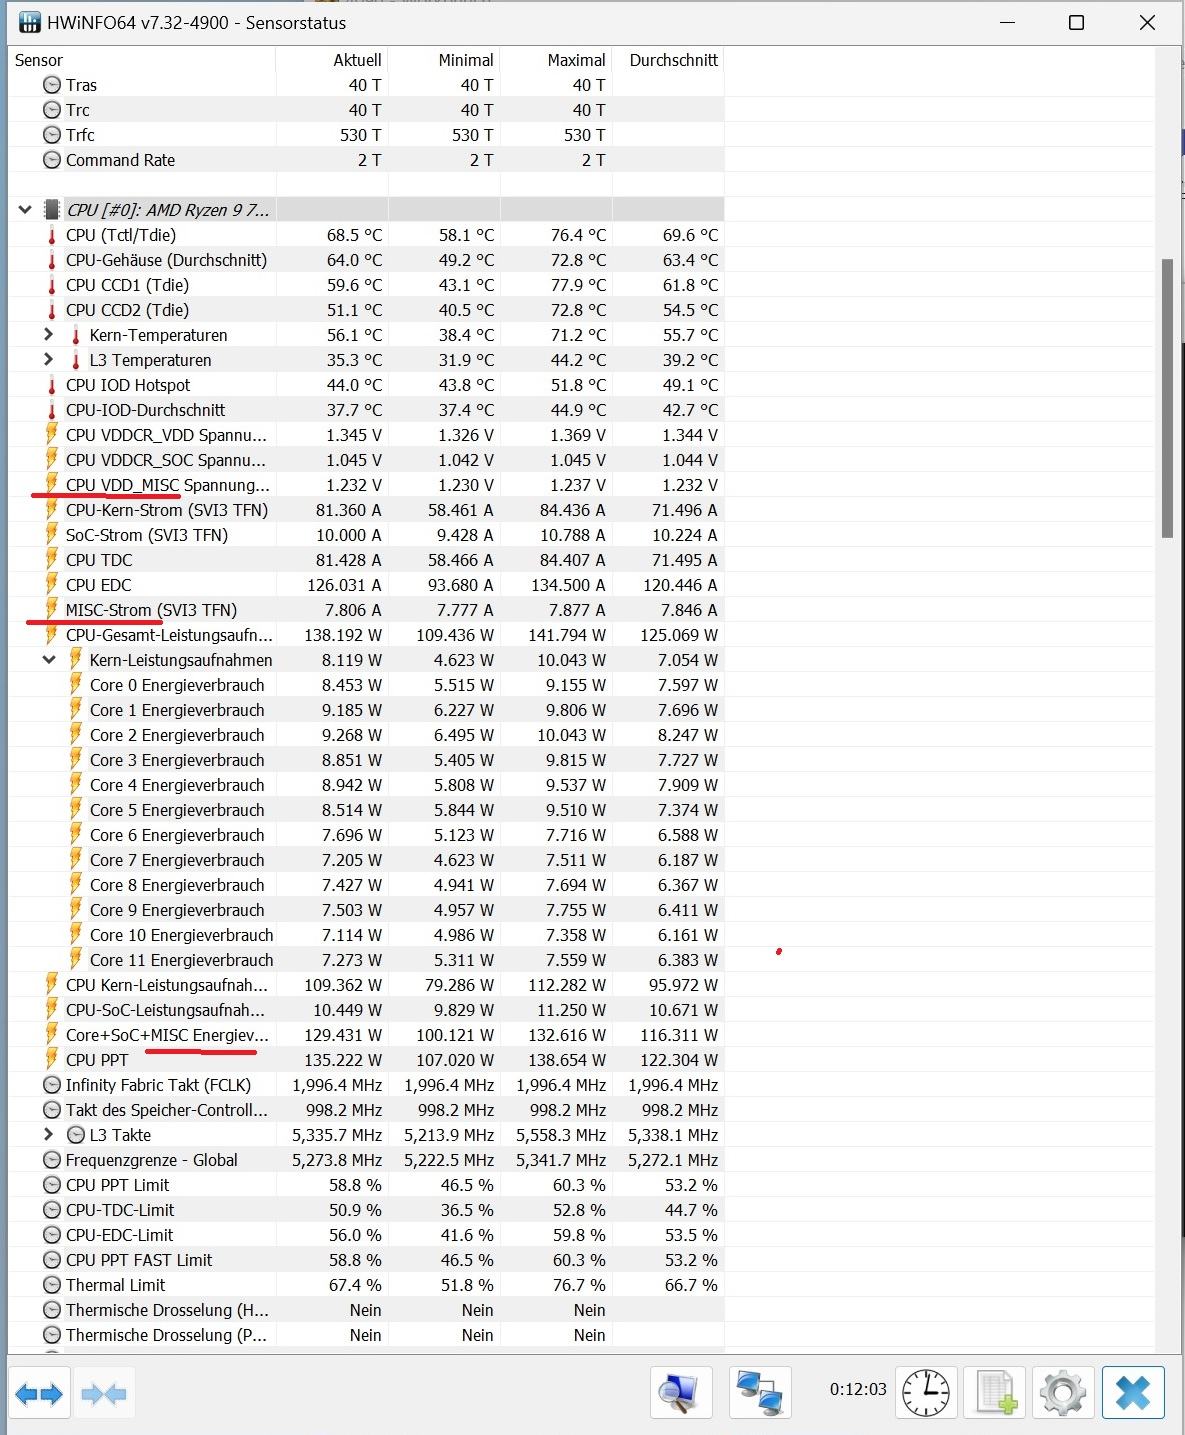This screenshot has height=1435, width=1185.
Task: Click the Sensor column header
Action: [141, 60]
